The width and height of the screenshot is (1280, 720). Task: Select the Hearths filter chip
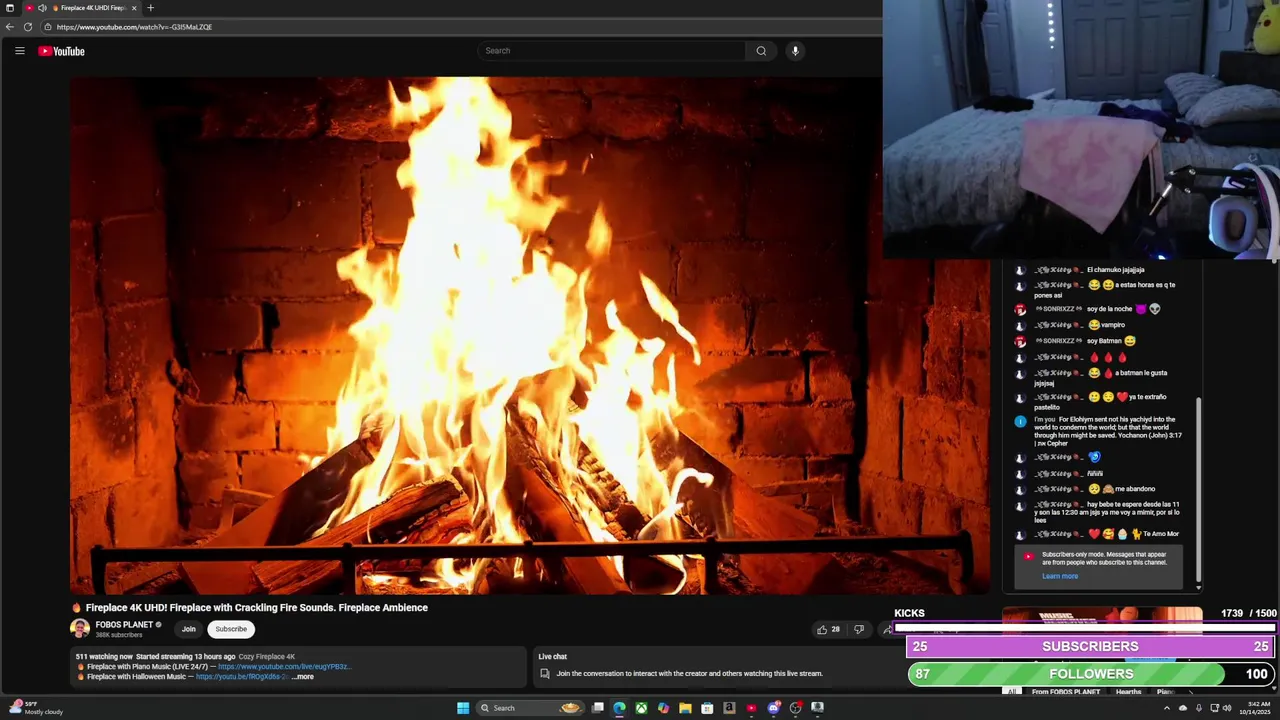pos(1129,692)
